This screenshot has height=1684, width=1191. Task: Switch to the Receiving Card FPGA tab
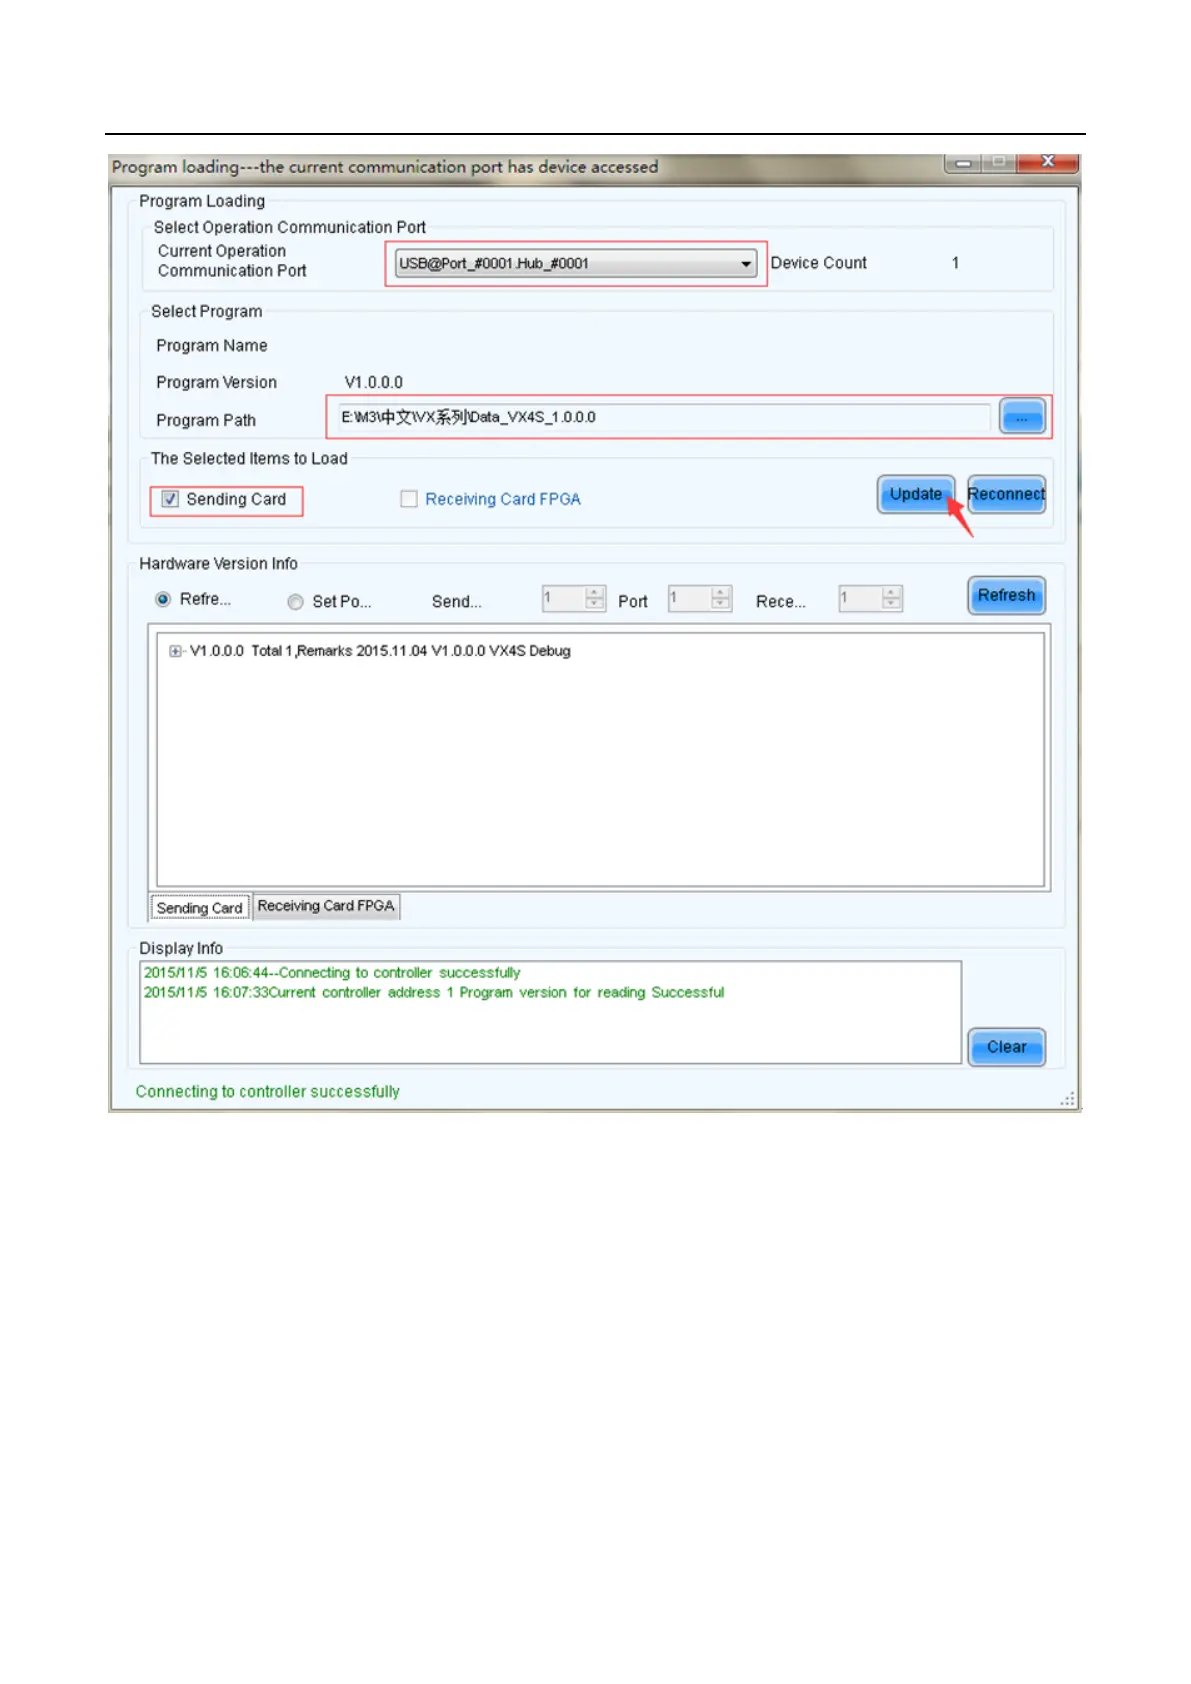[326, 906]
